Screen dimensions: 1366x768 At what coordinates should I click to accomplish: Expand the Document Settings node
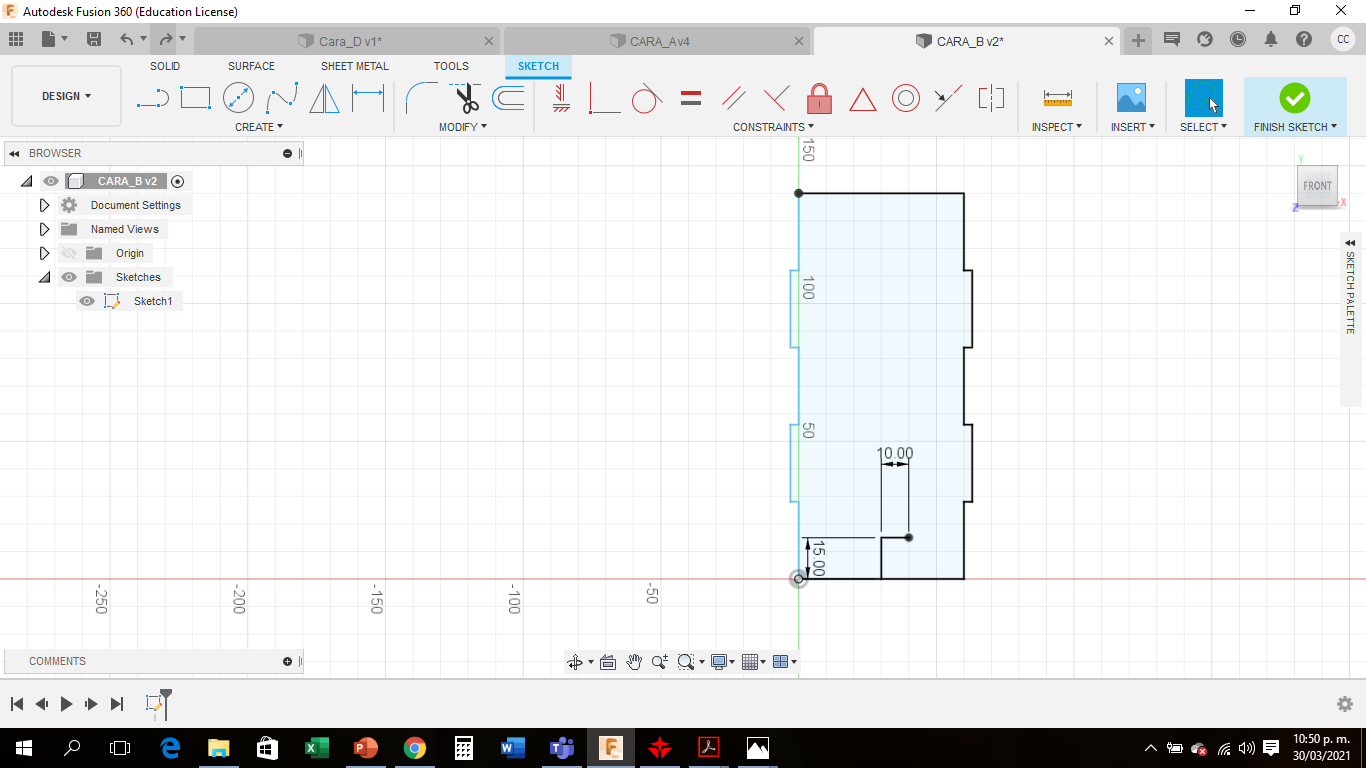tap(44, 205)
